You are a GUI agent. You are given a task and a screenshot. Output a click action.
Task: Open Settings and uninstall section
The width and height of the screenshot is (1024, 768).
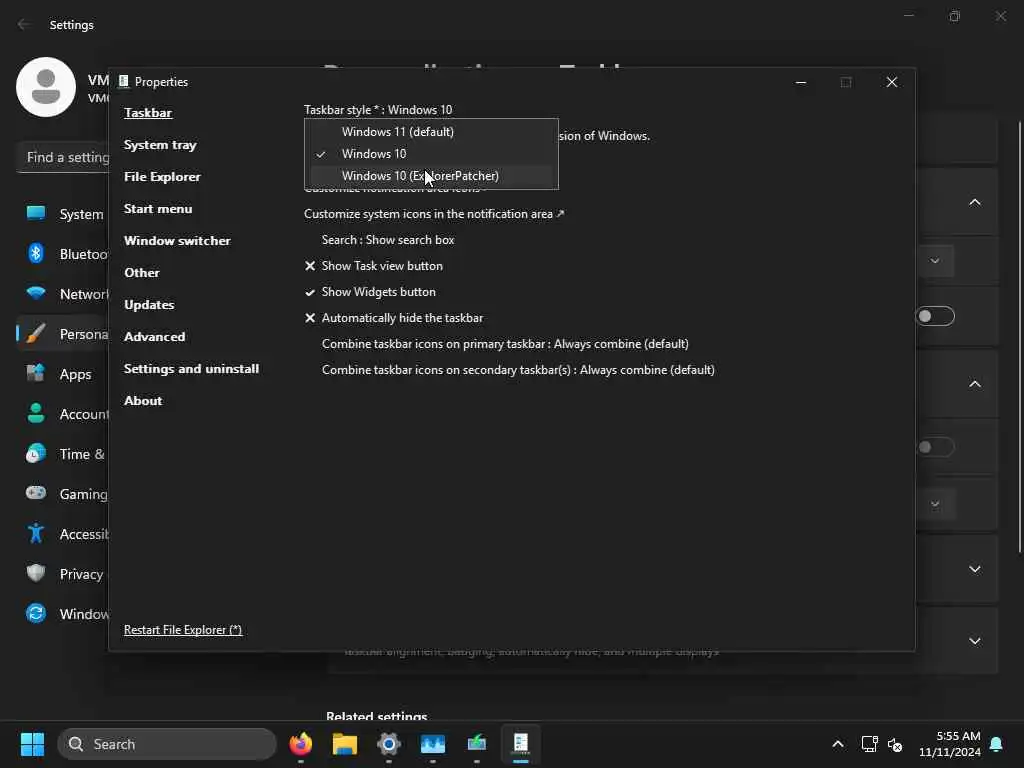[191, 369]
